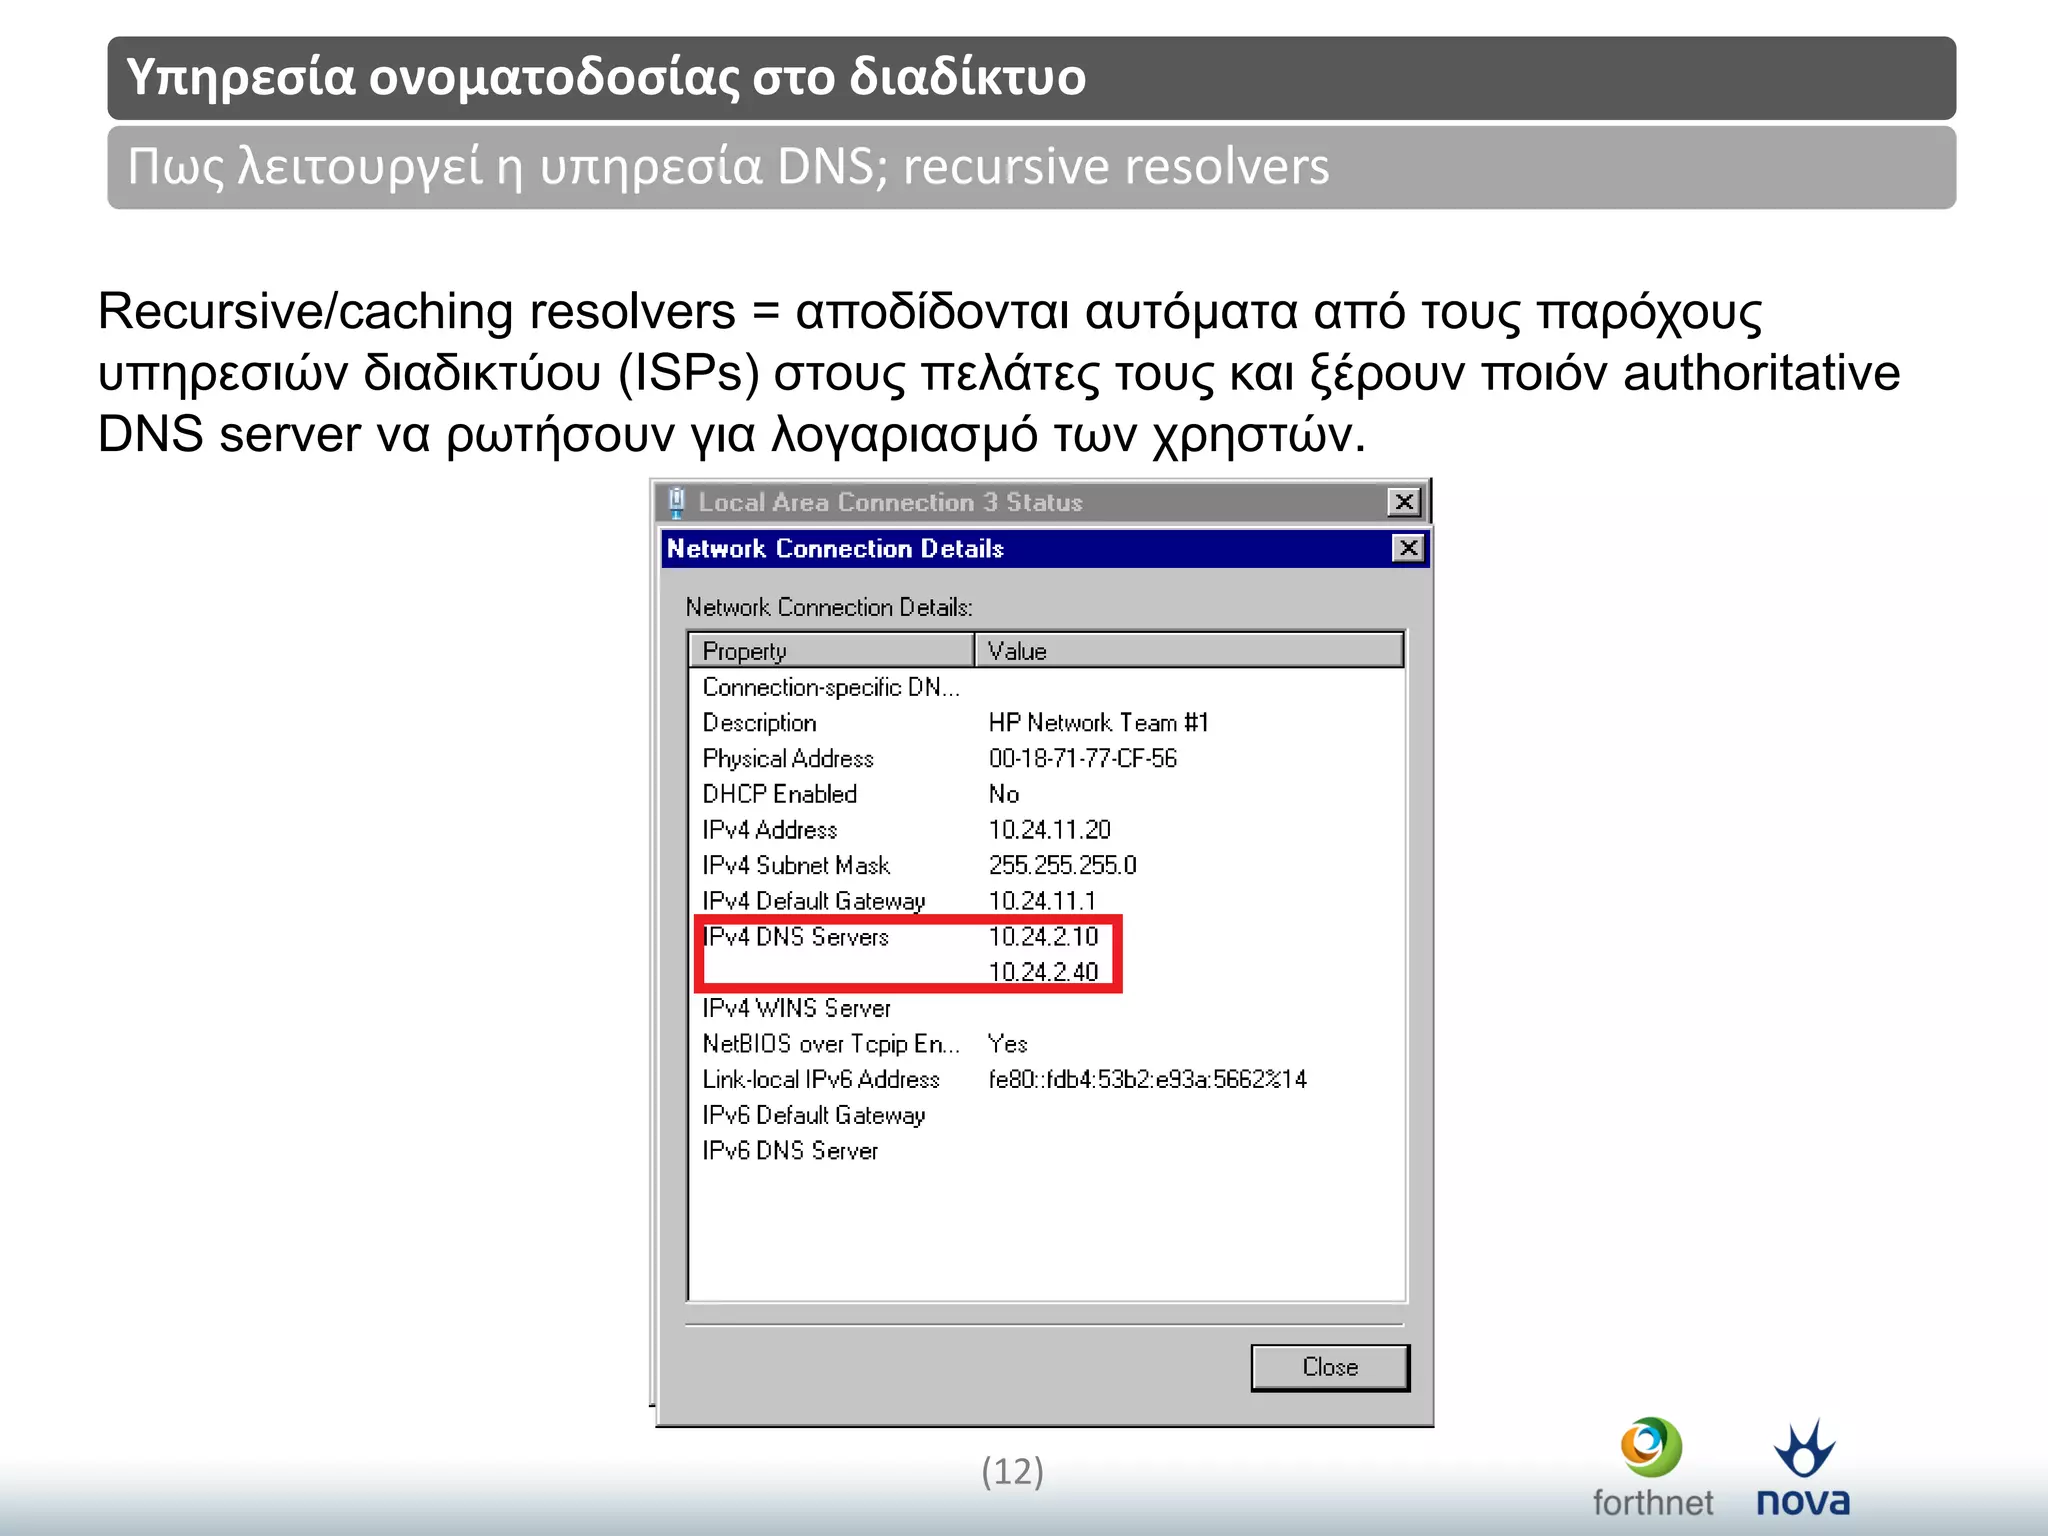
Task: Click the DNS server value 10.24.2.40
Action: click(1043, 972)
